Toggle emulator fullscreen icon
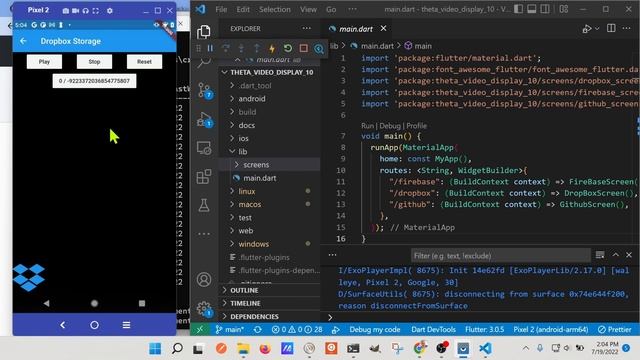Screen dimensions: 640x360 96,11
